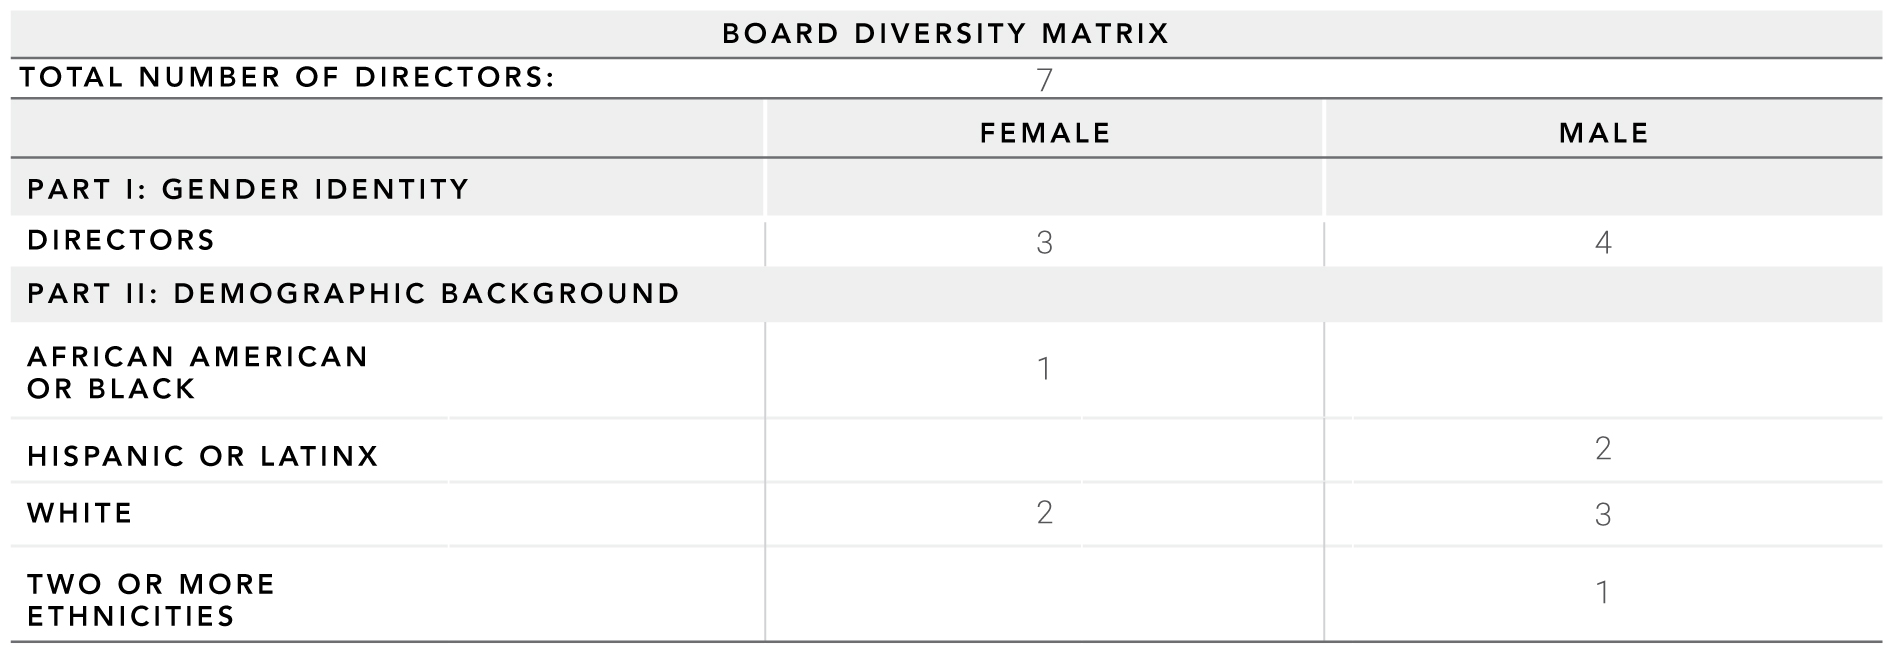Image resolution: width=1892 pixels, height=651 pixels.
Task: Click Two or More Ethnicities male value 1
Action: [x=1603, y=593]
